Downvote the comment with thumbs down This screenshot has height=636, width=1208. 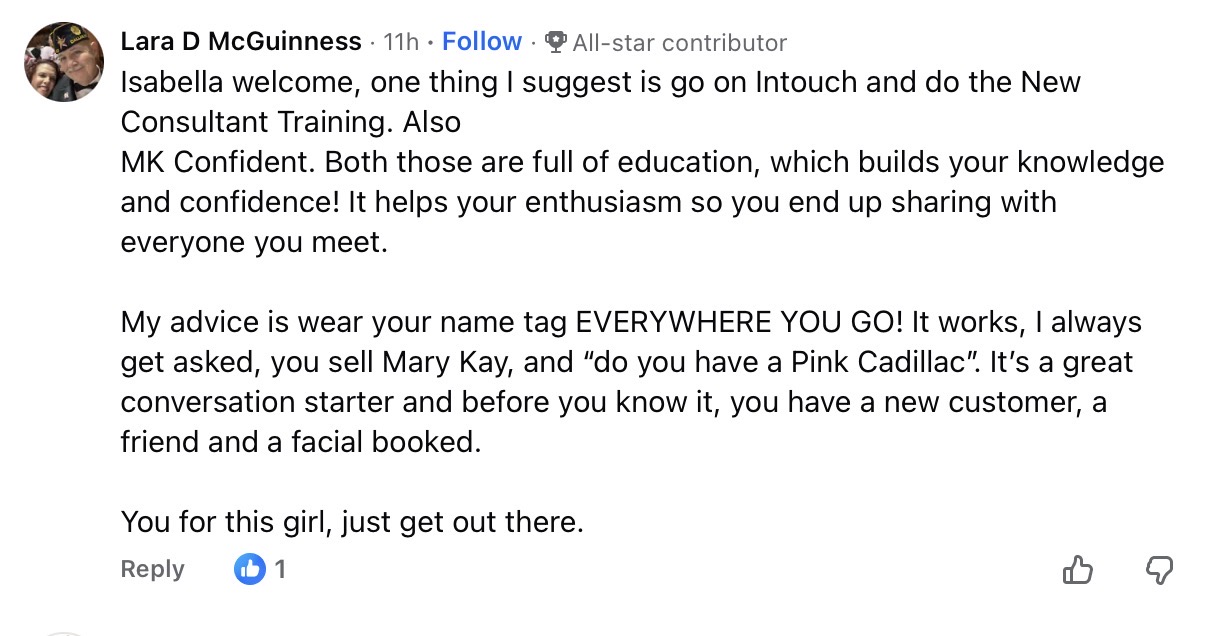click(1158, 570)
